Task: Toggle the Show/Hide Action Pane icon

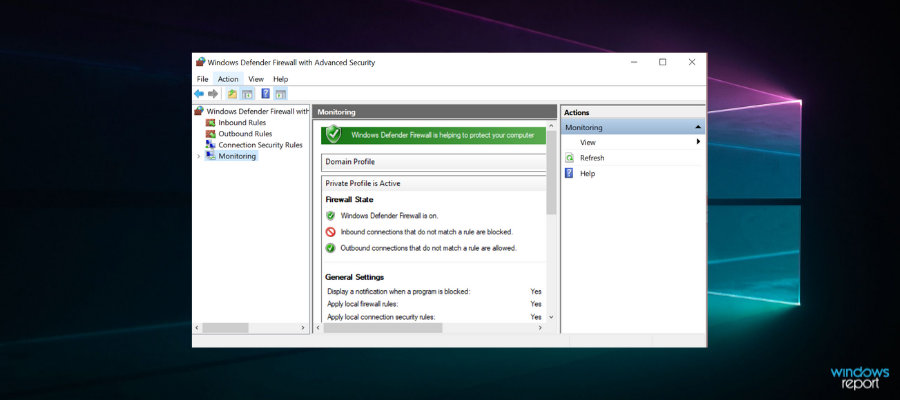Action: pyautogui.click(x=281, y=94)
